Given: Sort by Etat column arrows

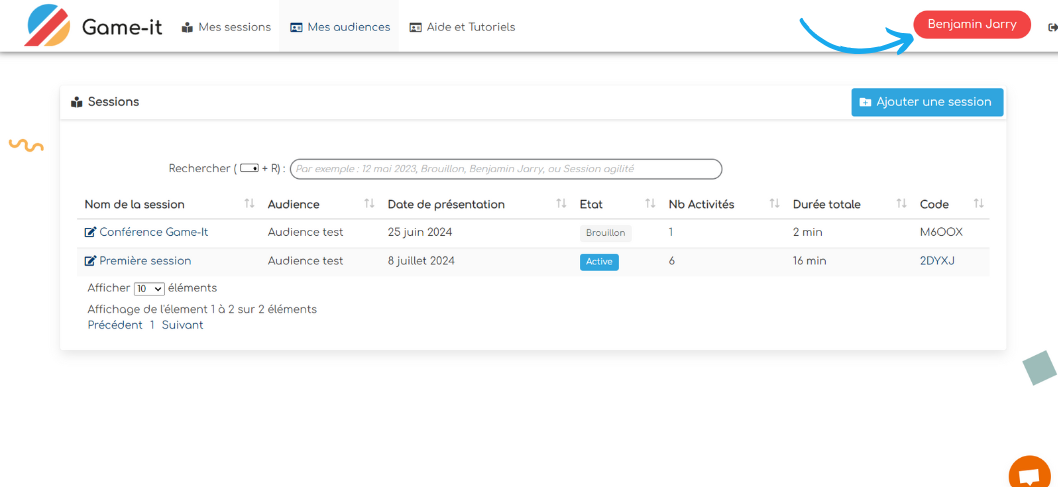Looking at the screenshot, I should [x=650, y=204].
